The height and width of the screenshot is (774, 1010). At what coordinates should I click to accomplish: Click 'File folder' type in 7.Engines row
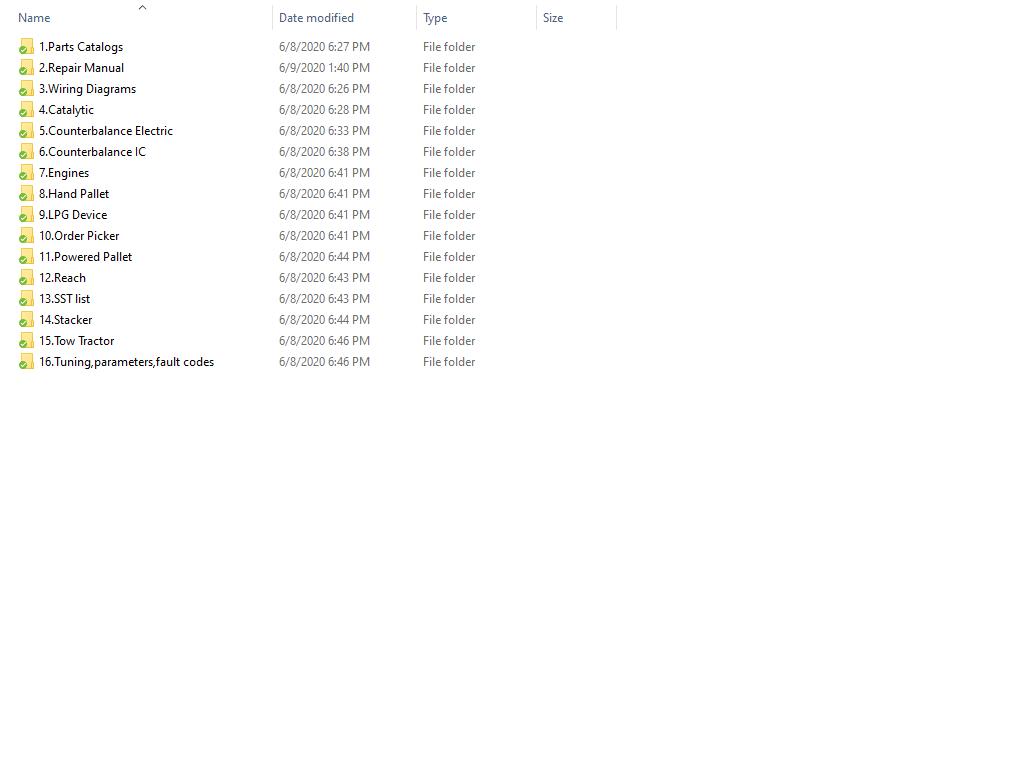(x=449, y=173)
